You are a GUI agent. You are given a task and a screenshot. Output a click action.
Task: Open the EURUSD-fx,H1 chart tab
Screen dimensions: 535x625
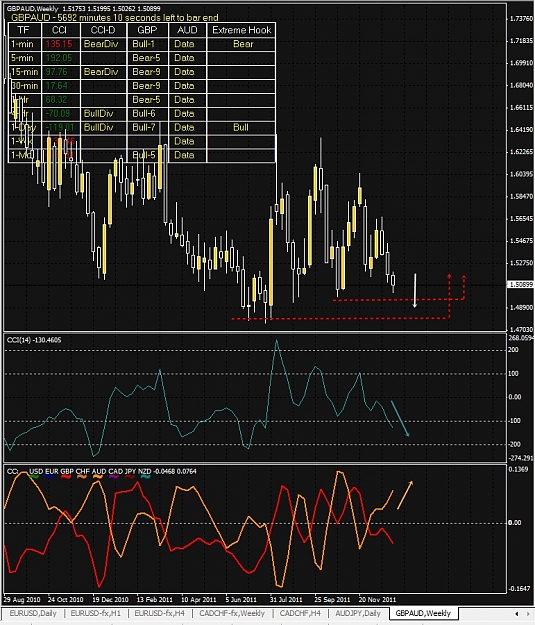click(95, 613)
